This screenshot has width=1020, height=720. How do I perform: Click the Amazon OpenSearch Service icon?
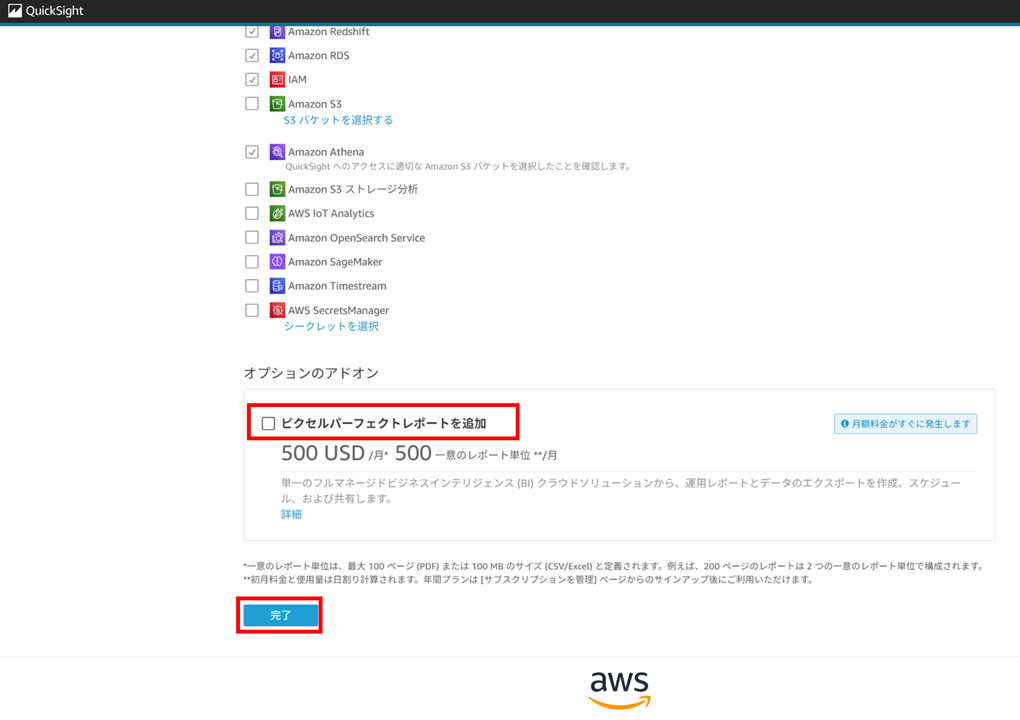277,237
